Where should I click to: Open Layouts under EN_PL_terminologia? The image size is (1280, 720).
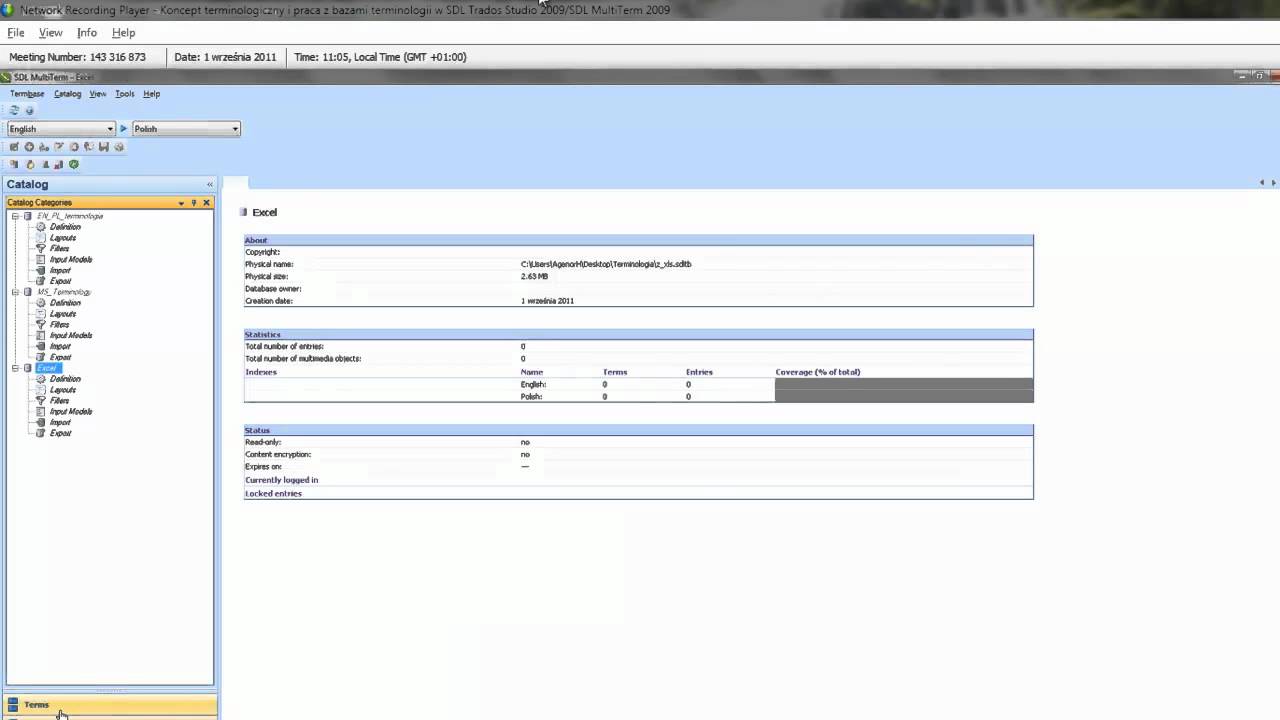63,238
